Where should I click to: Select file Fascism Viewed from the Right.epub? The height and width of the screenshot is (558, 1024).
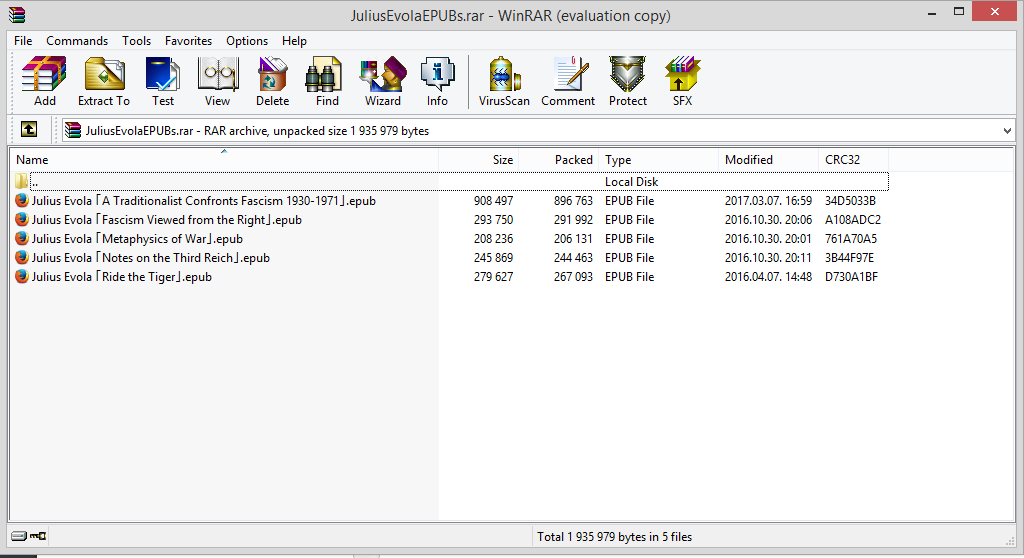coord(167,220)
